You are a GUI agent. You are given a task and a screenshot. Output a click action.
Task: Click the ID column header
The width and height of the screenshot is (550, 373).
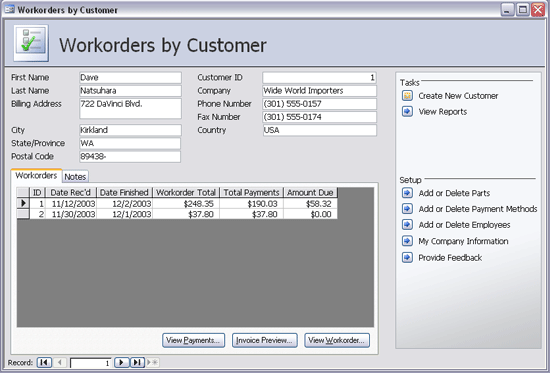point(38,192)
